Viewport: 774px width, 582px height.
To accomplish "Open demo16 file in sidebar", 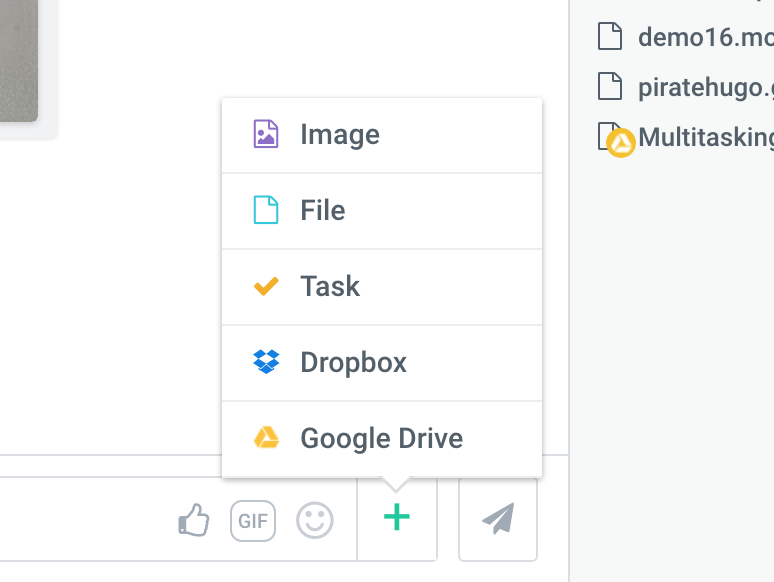I will pyautogui.click(x=706, y=37).
